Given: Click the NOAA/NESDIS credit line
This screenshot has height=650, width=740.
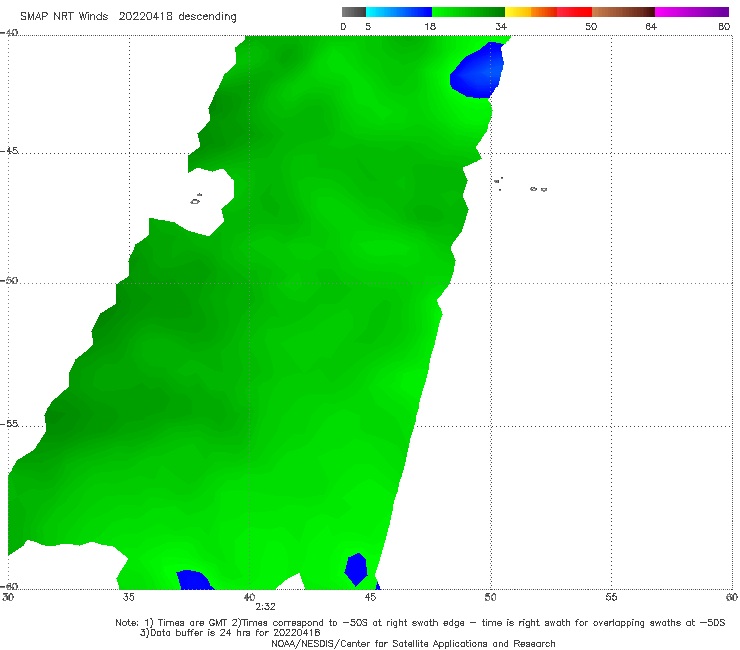Looking at the screenshot, I should click(413, 643).
